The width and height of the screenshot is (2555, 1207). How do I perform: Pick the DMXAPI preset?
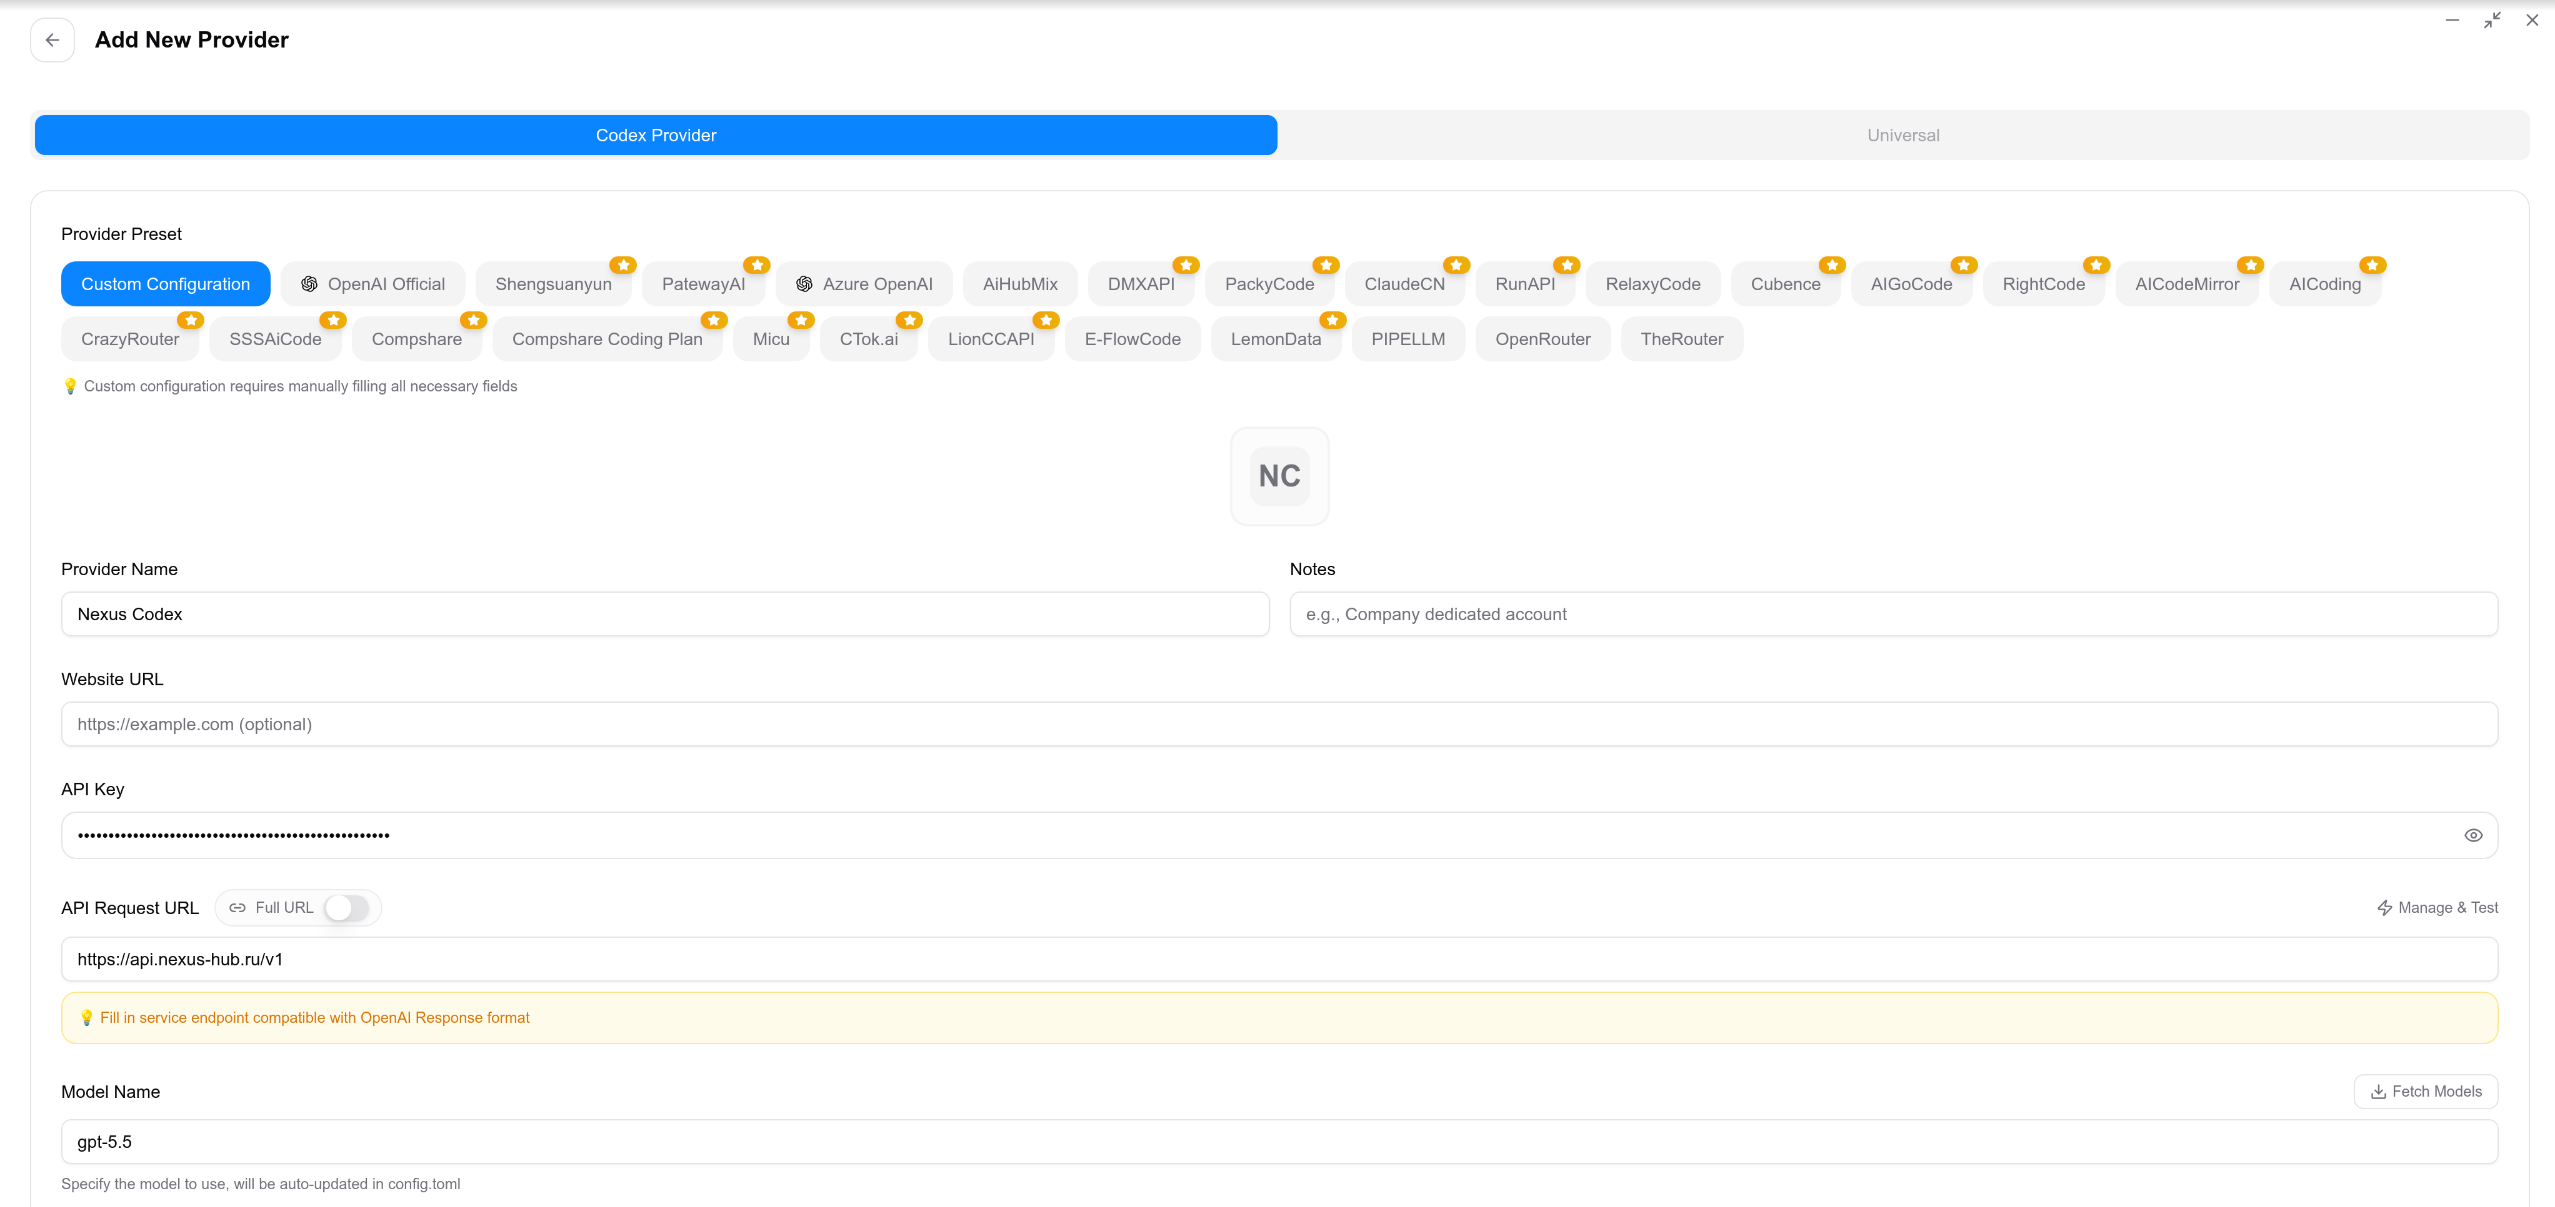point(1141,284)
